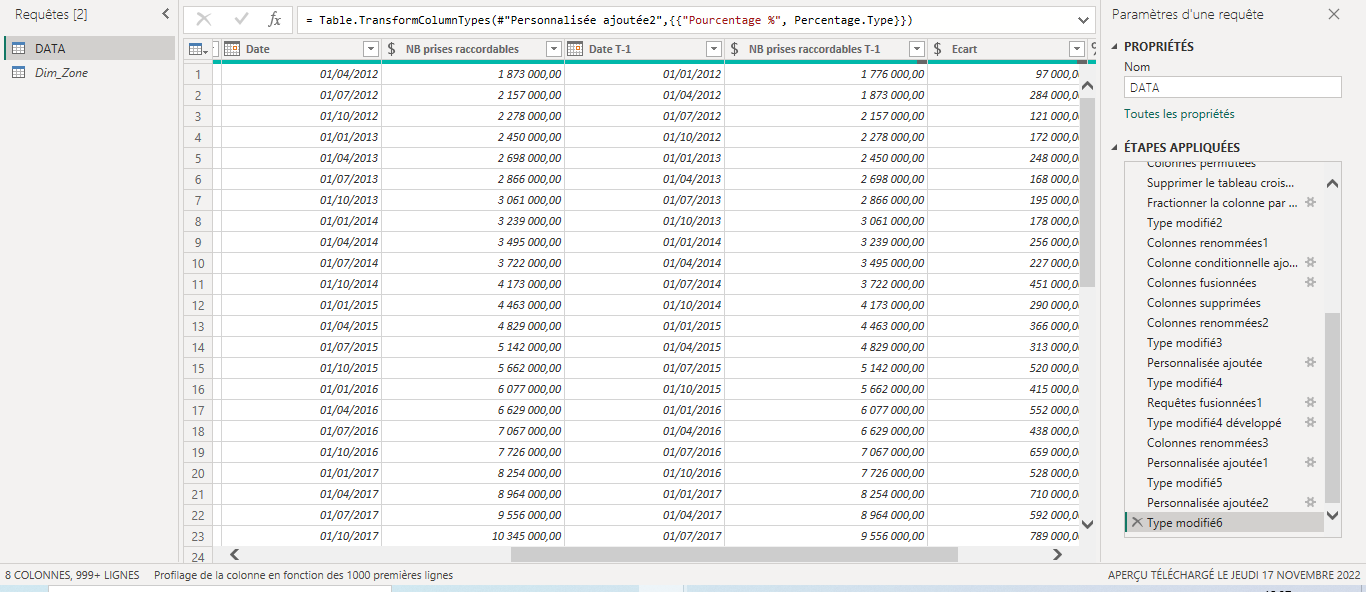This screenshot has width=1366, height=592.
Task: Click currency type icon of Ecart column
Action: pos(938,49)
